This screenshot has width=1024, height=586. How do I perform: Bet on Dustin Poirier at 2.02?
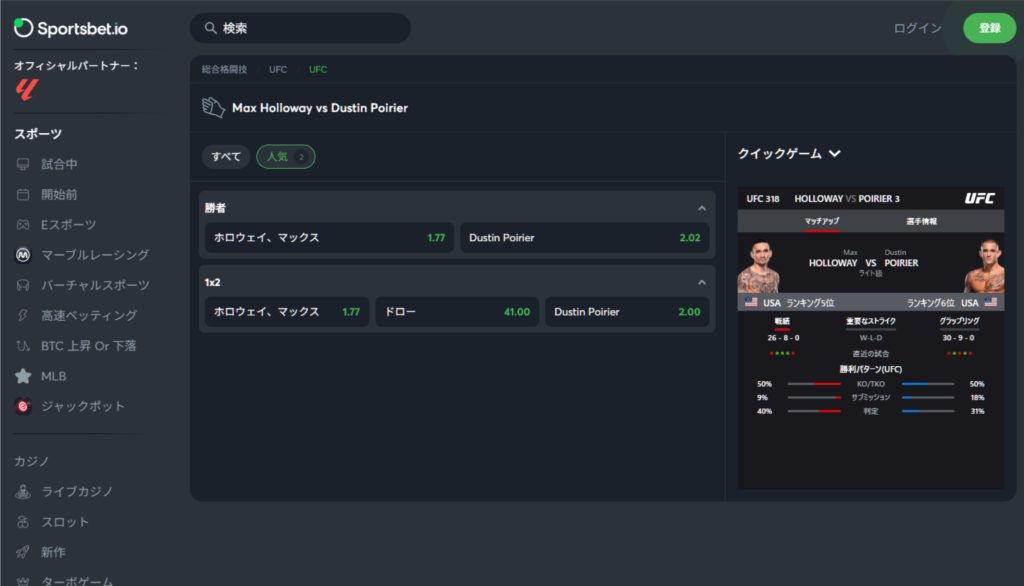click(584, 238)
